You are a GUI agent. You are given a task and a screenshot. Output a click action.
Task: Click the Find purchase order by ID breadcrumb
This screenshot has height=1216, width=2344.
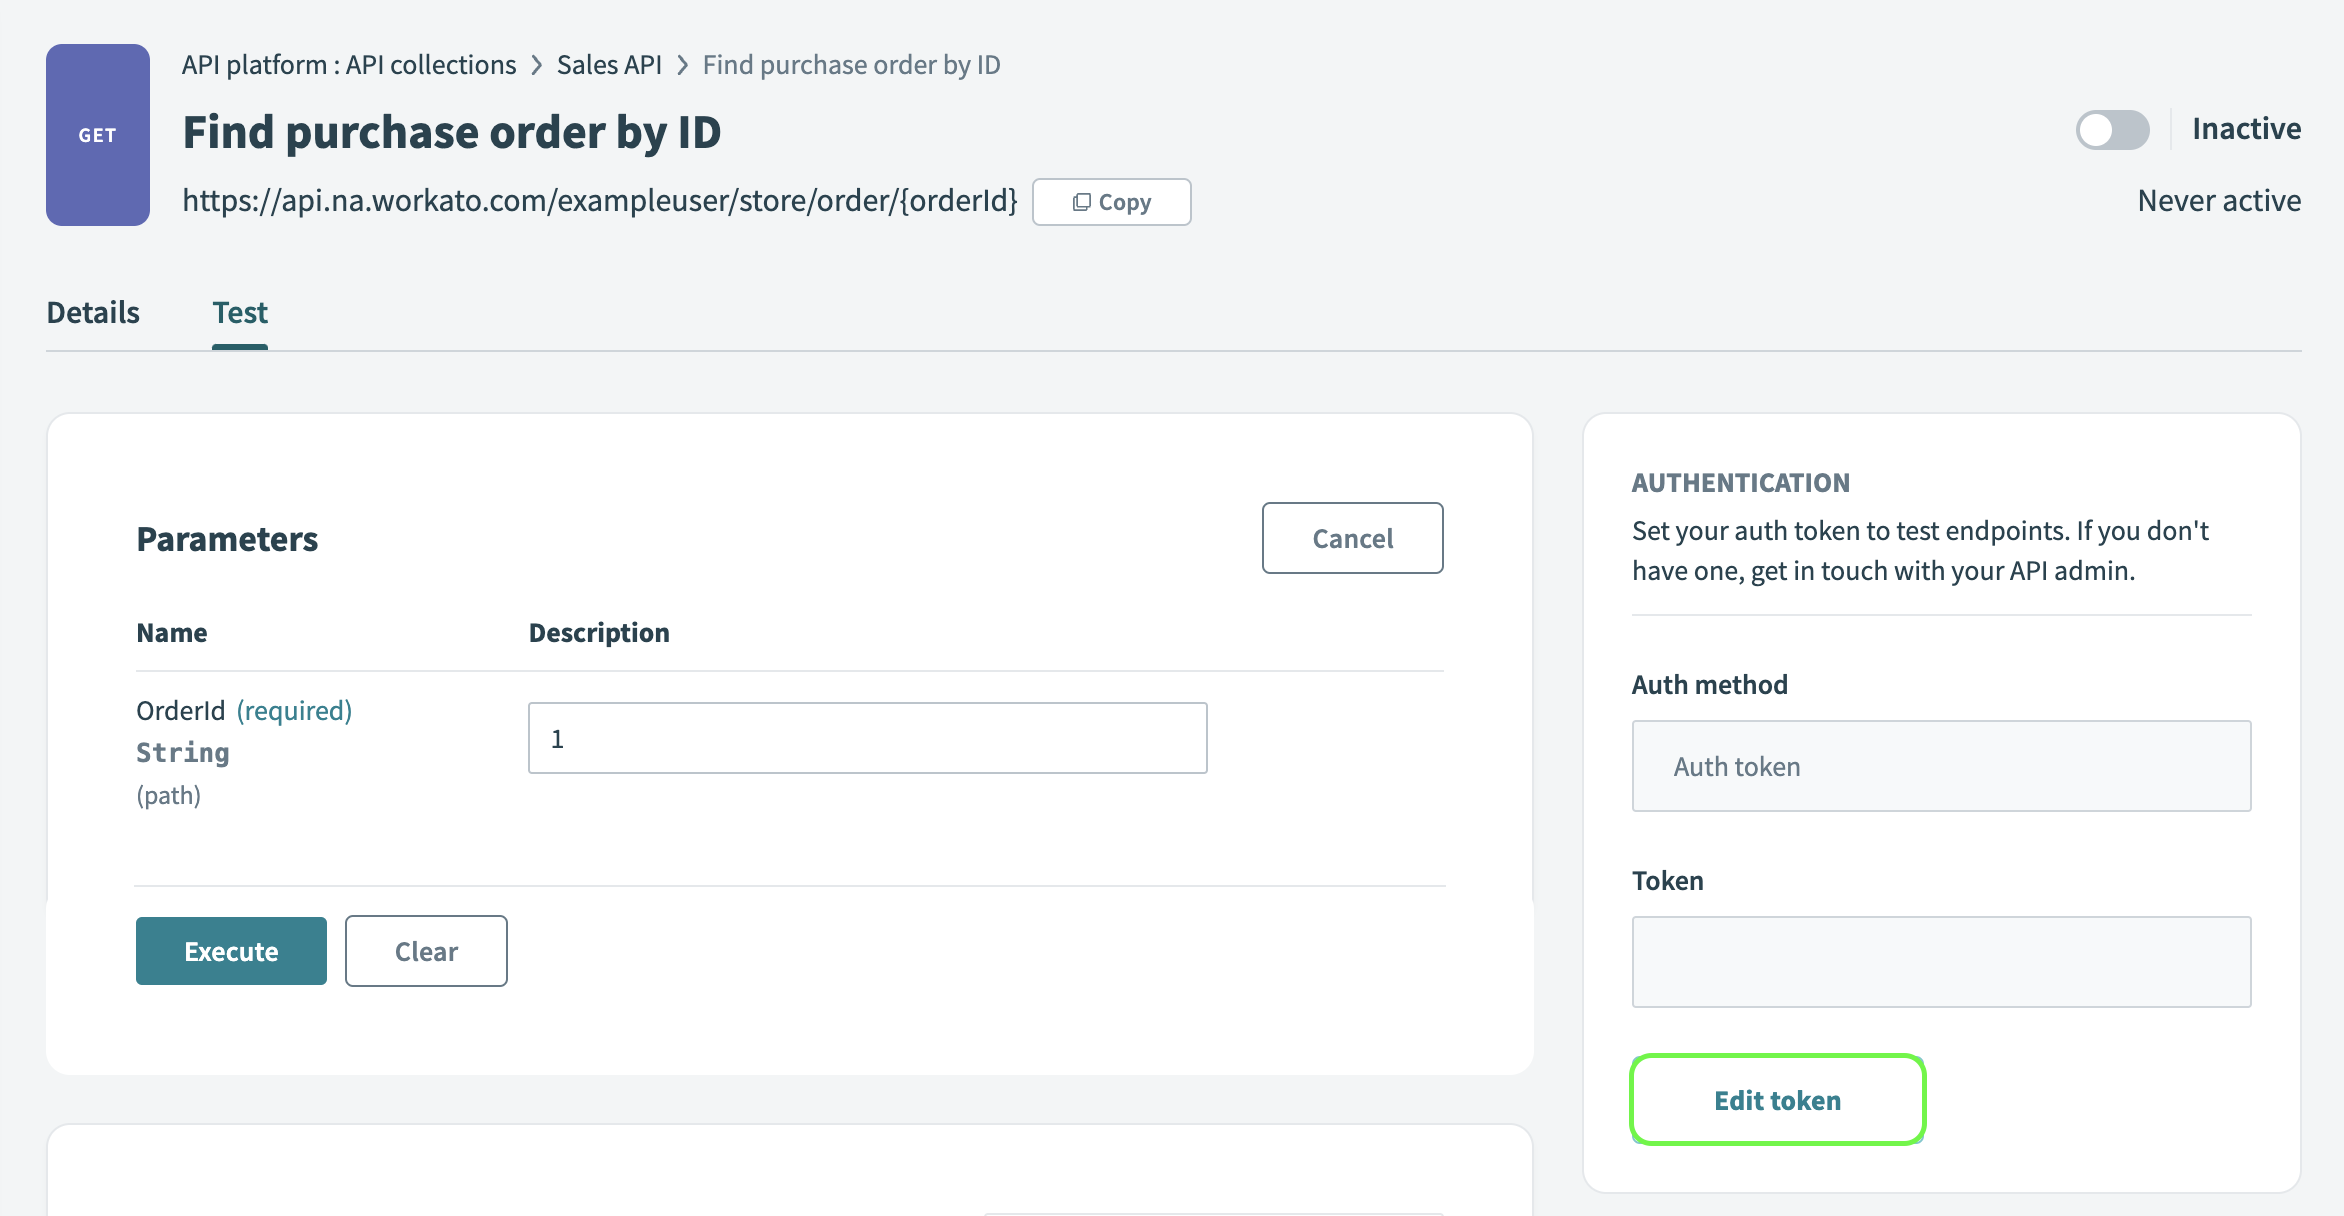[851, 65]
